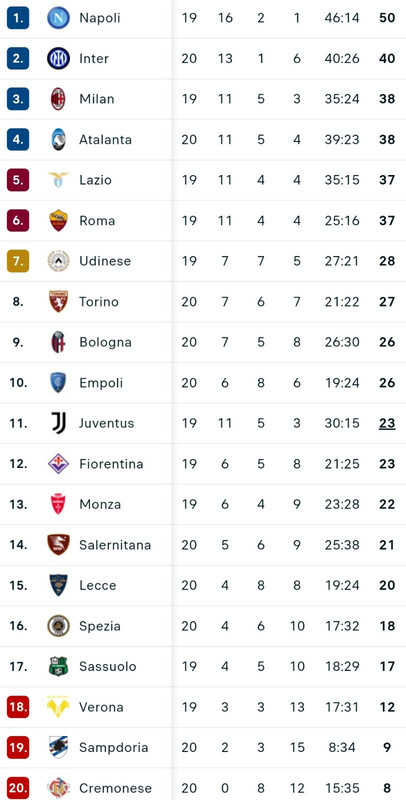Select the AC Milan crest icon

pyautogui.click(x=59, y=99)
